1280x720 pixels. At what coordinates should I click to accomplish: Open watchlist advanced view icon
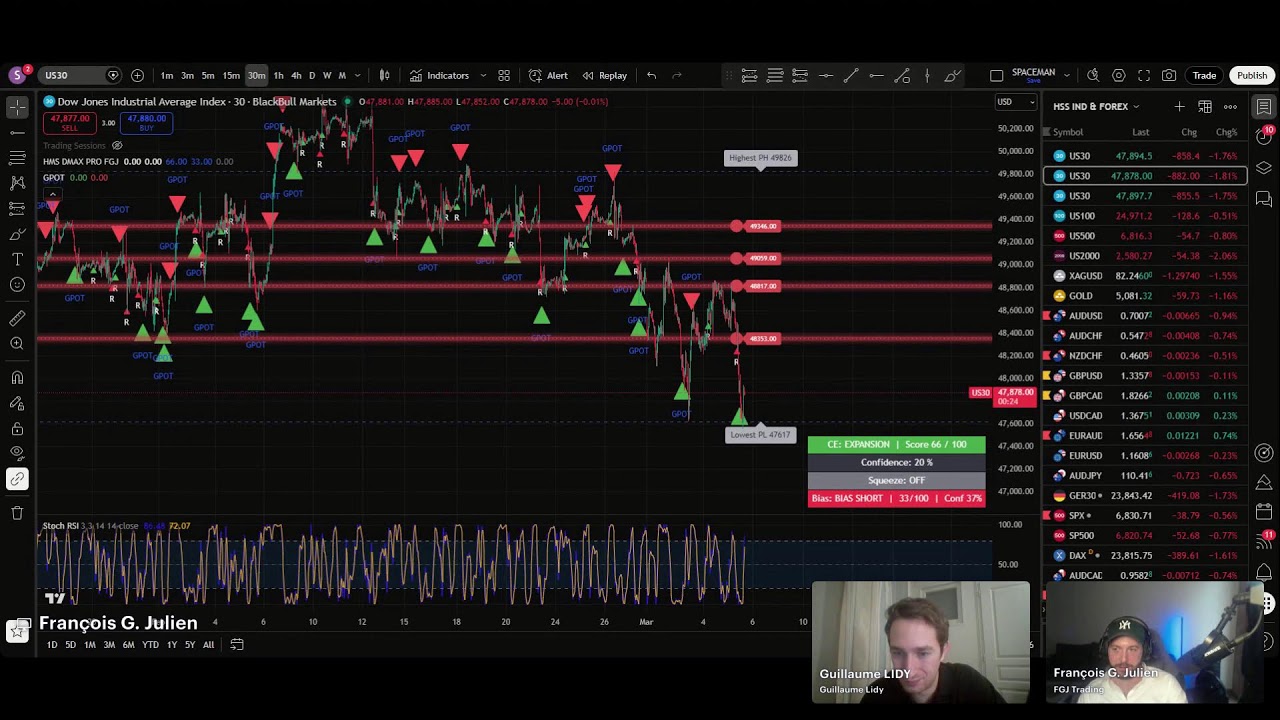[1205, 106]
